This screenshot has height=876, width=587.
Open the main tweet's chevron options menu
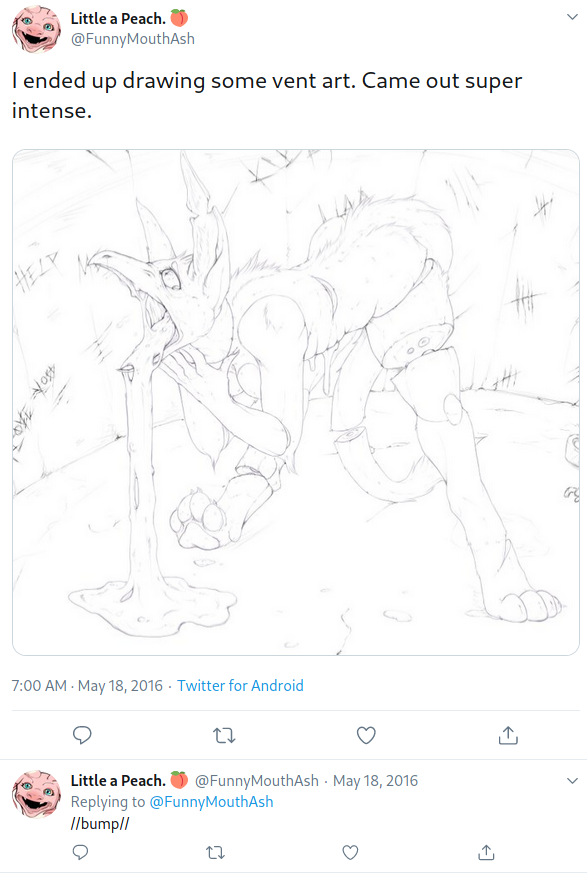[572, 17]
